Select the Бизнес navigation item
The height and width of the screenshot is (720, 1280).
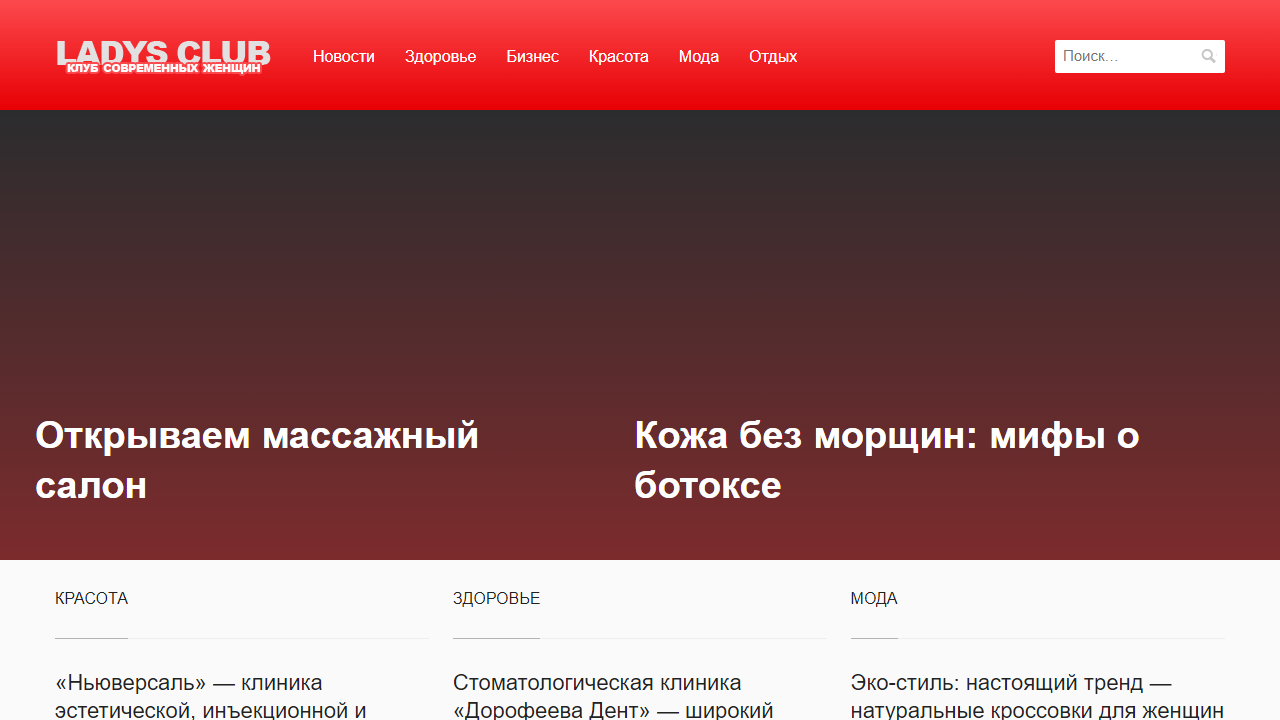(x=533, y=56)
